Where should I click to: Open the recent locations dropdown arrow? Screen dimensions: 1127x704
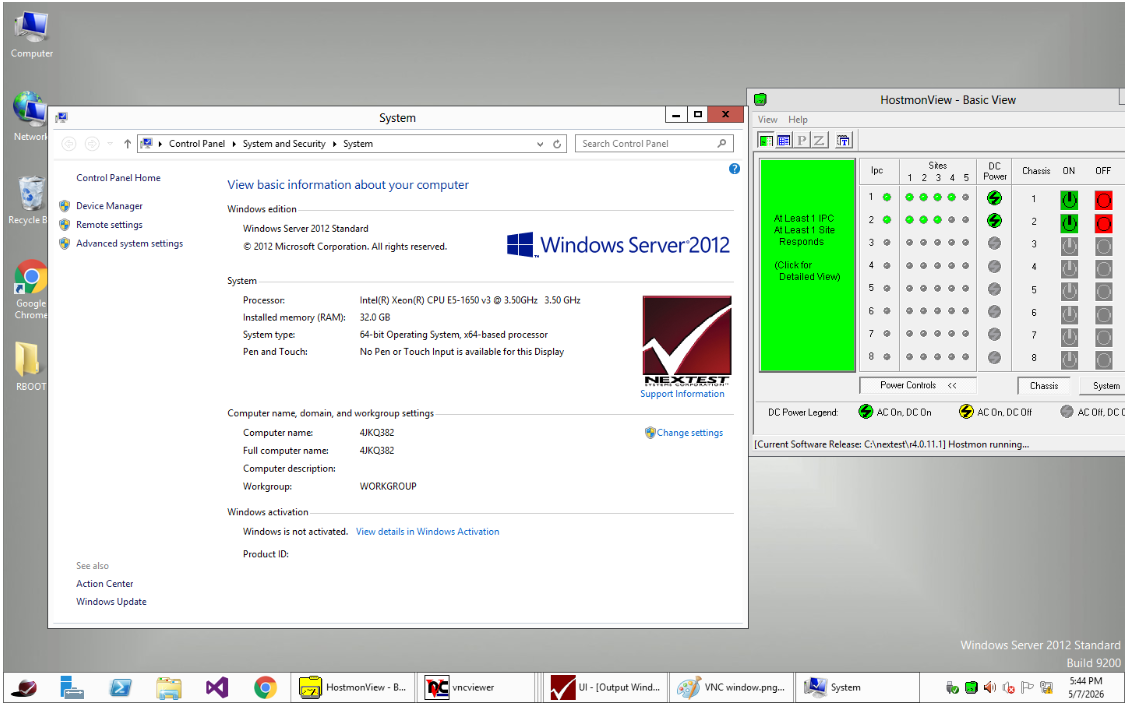pyautogui.click(x=110, y=144)
